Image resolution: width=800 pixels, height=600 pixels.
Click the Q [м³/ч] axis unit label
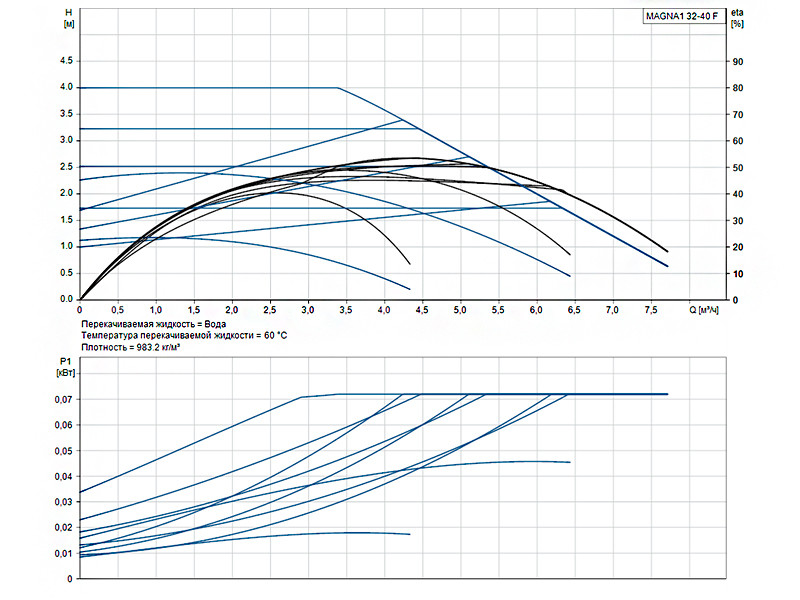pos(704,310)
